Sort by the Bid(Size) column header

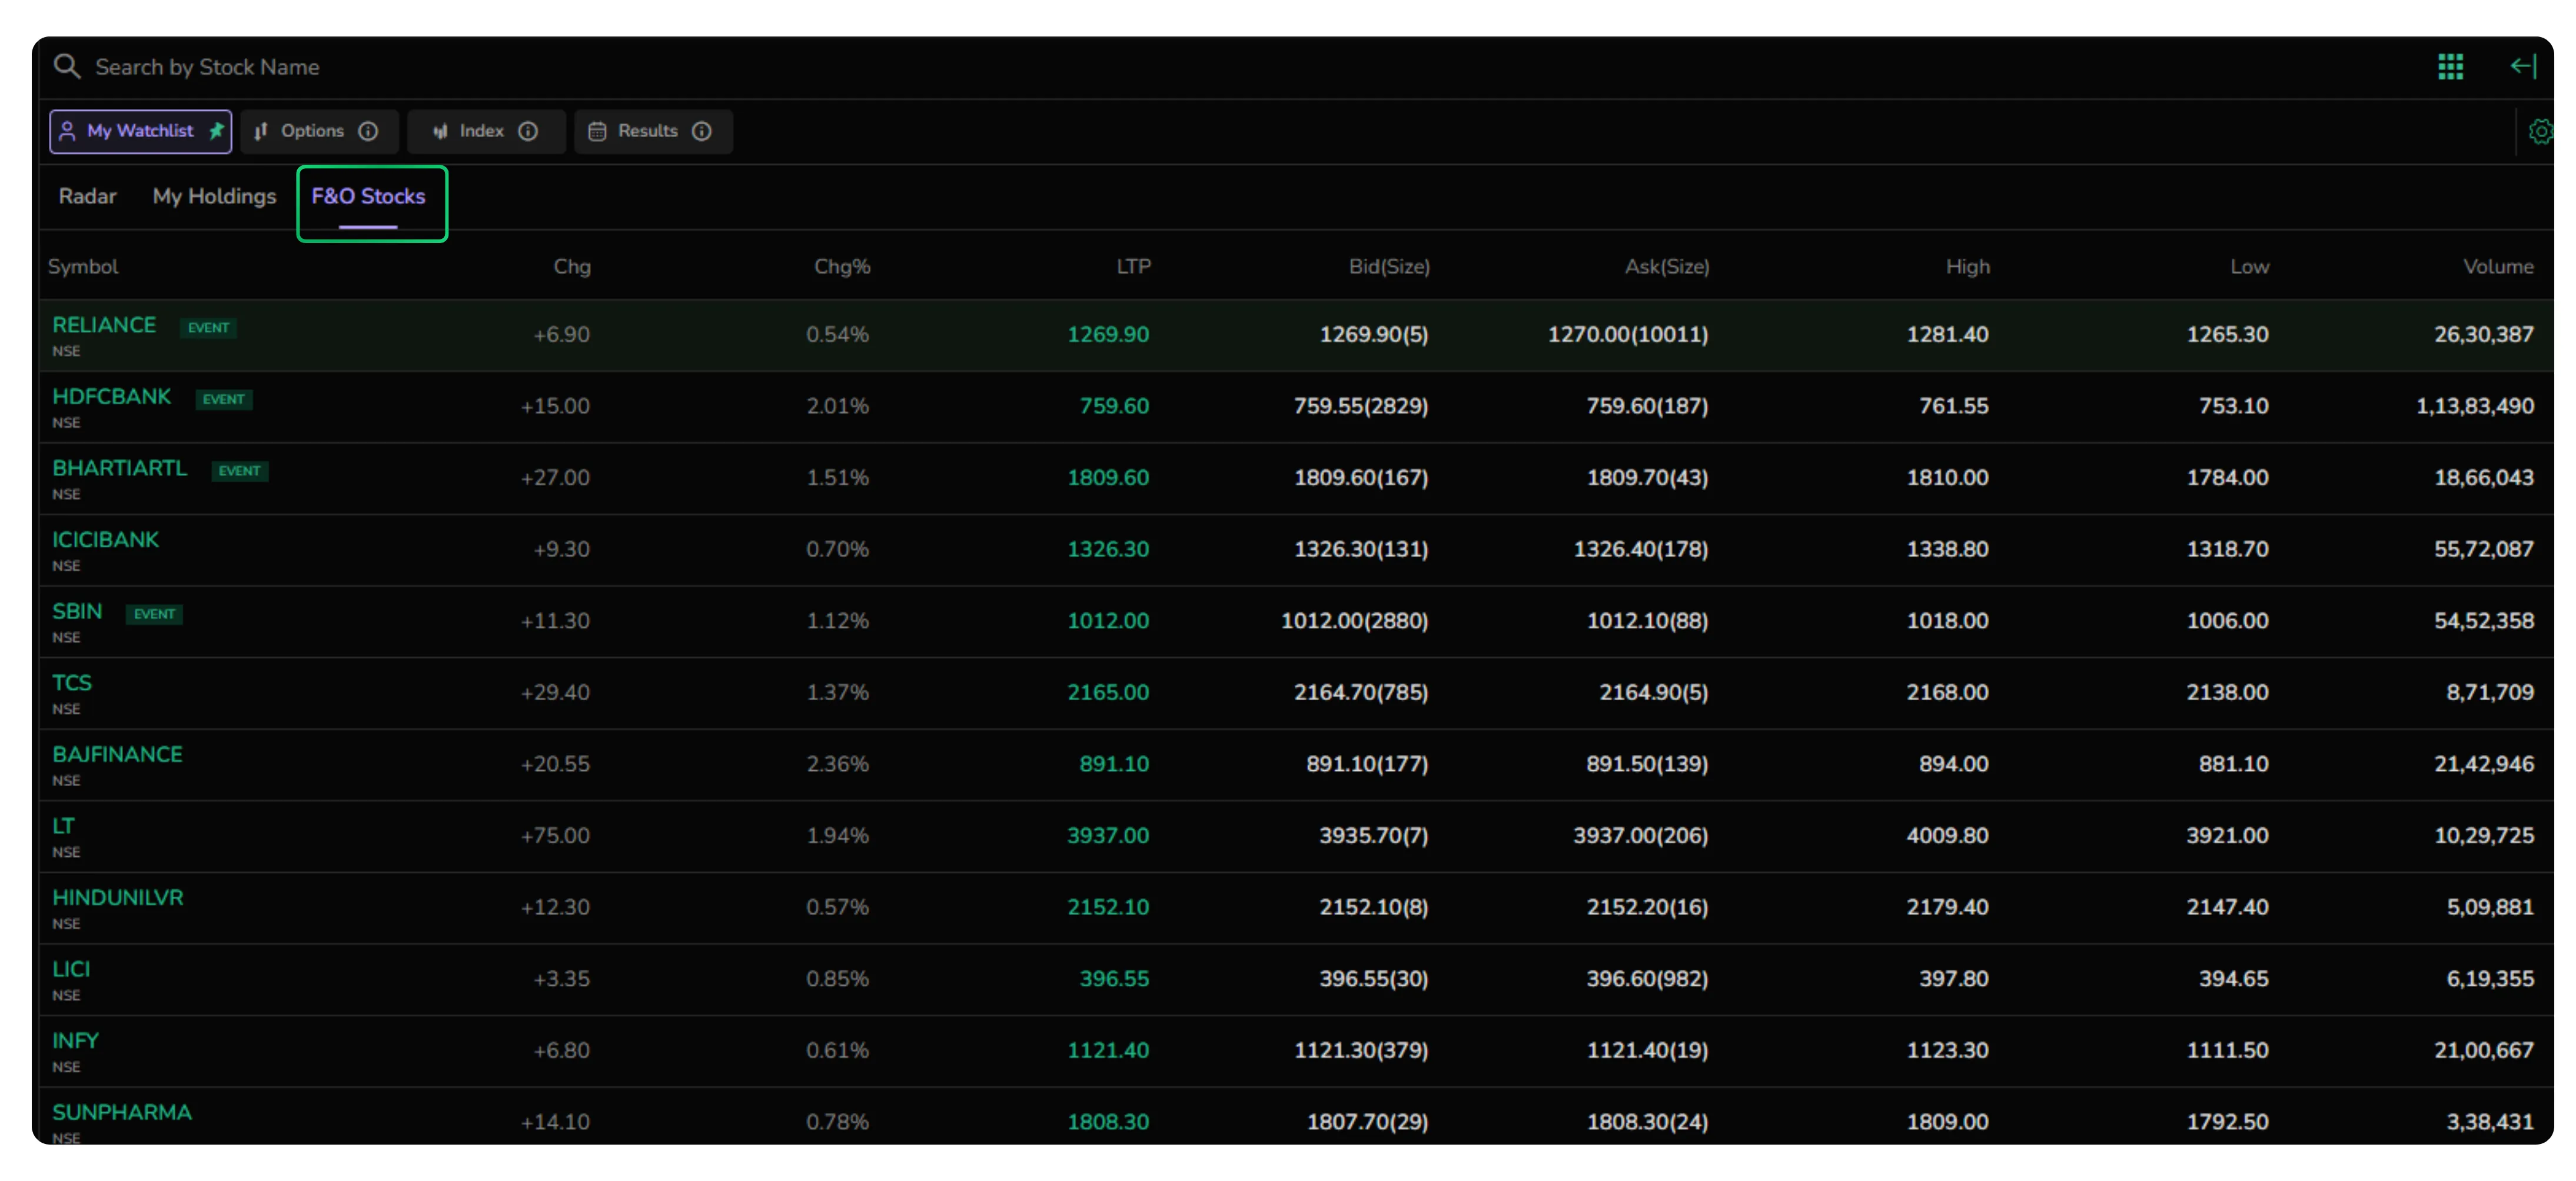click(1389, 266)
